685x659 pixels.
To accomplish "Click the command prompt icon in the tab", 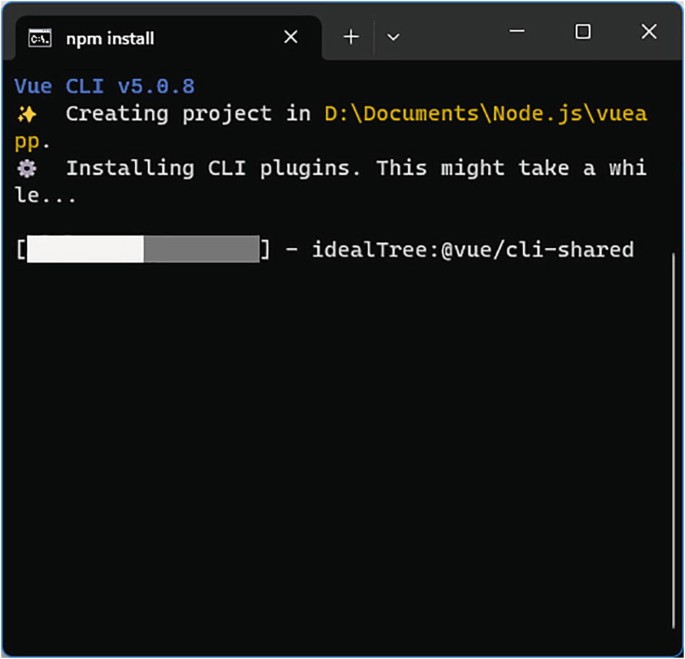I will [x=40, y=38].
